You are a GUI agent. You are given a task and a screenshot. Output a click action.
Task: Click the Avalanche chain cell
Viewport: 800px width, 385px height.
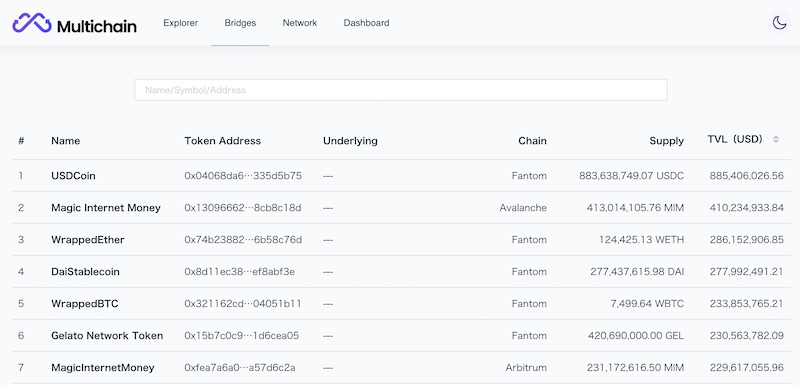tap(523, 208)
